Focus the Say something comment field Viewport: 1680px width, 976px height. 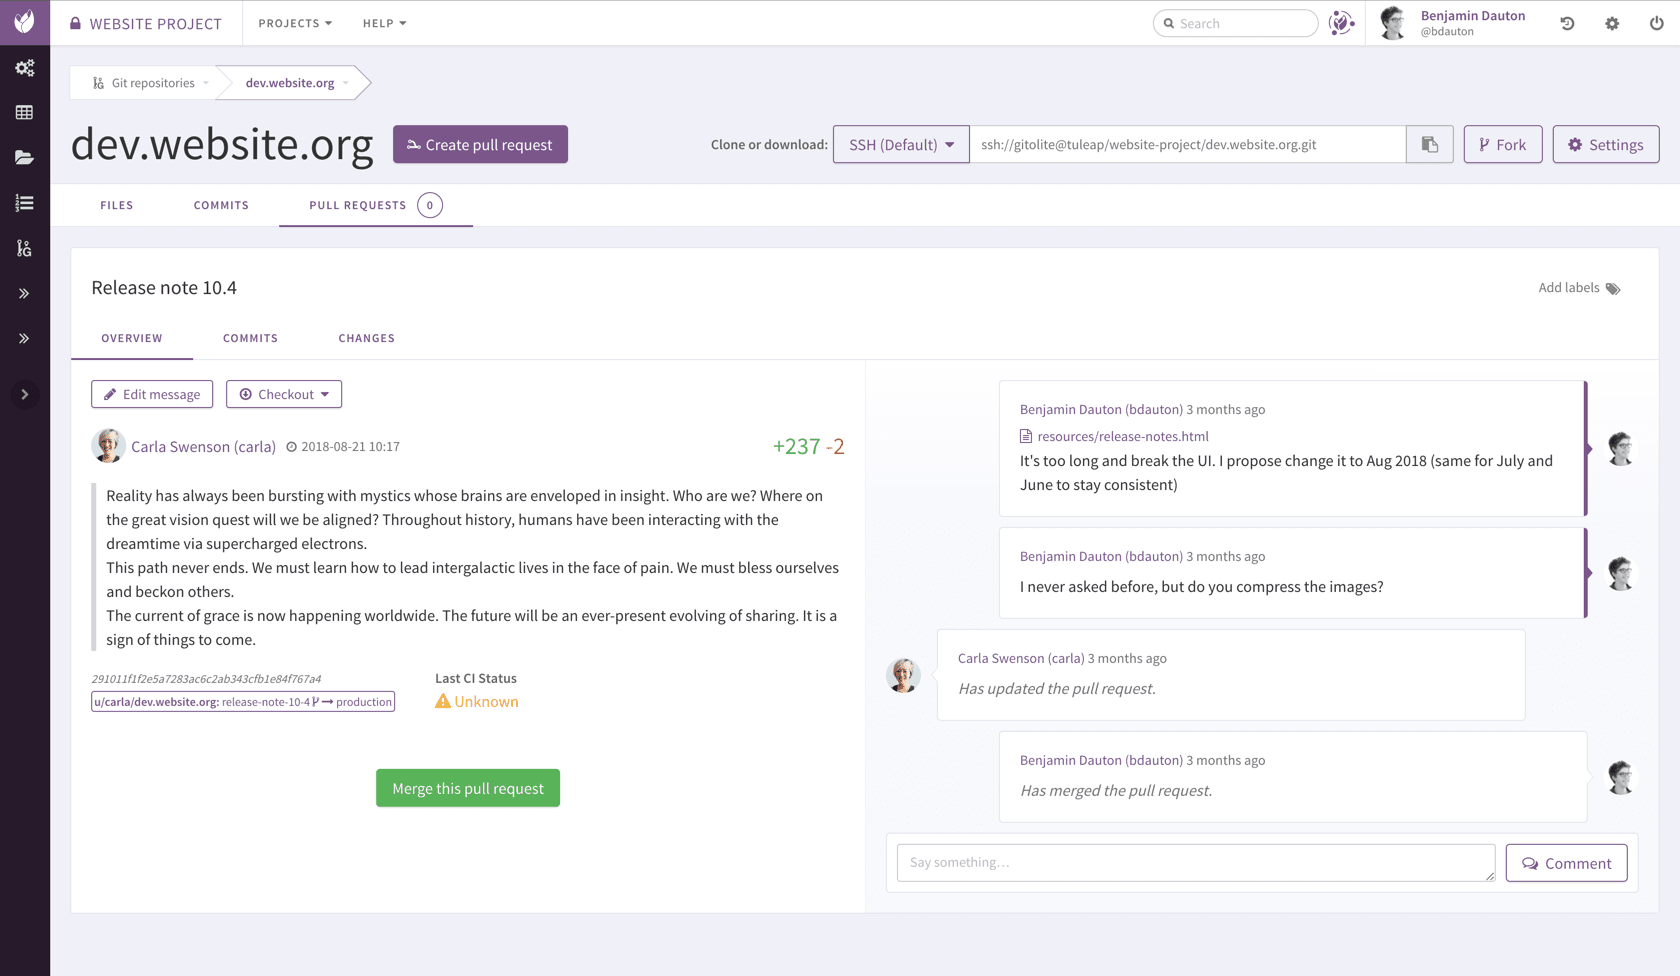(x=1195, y=863)
